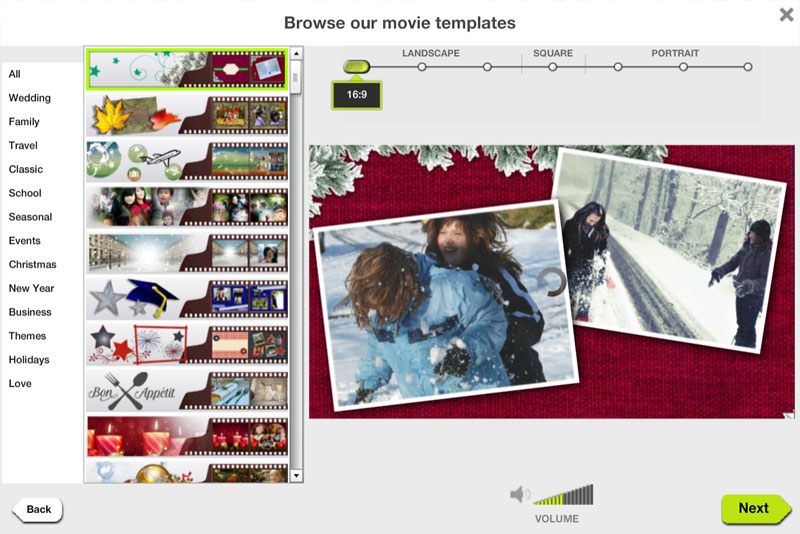Open the Family template category
Viewport: 800px width, 534px height.
point(24,122)
